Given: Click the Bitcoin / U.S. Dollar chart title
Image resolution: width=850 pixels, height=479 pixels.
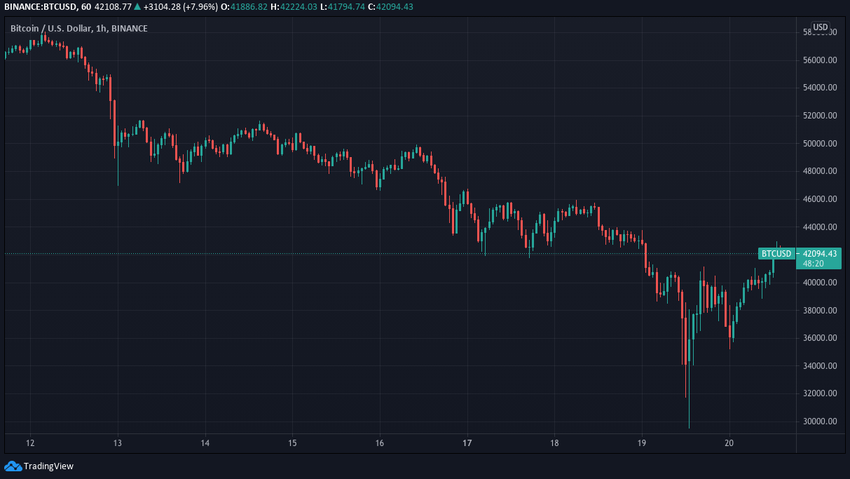Looking at the screenshot, I should pos(79,28).
